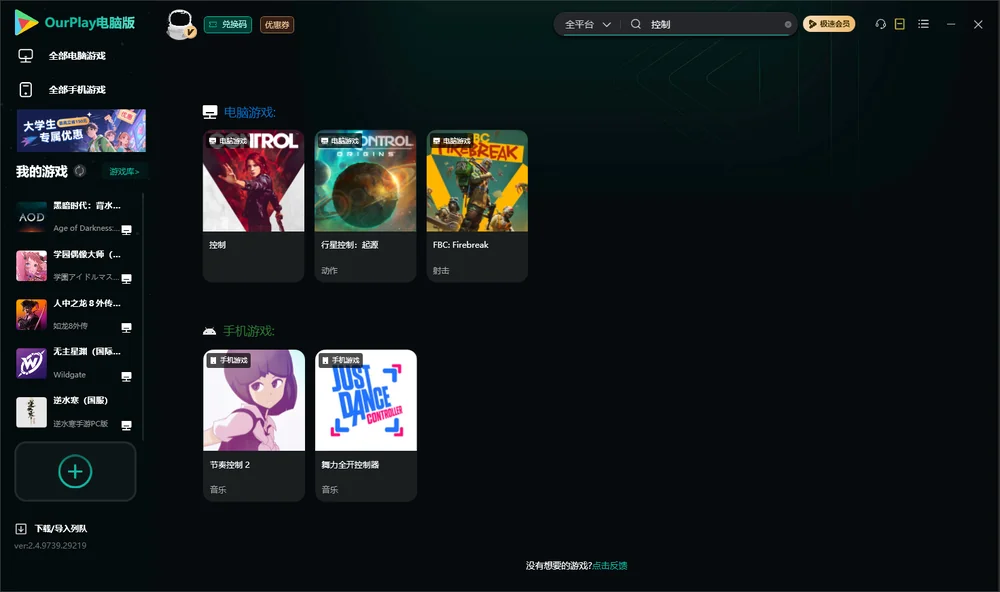
Task: Click version text ver:2.4.9739.29219
Action: (50, 546)
